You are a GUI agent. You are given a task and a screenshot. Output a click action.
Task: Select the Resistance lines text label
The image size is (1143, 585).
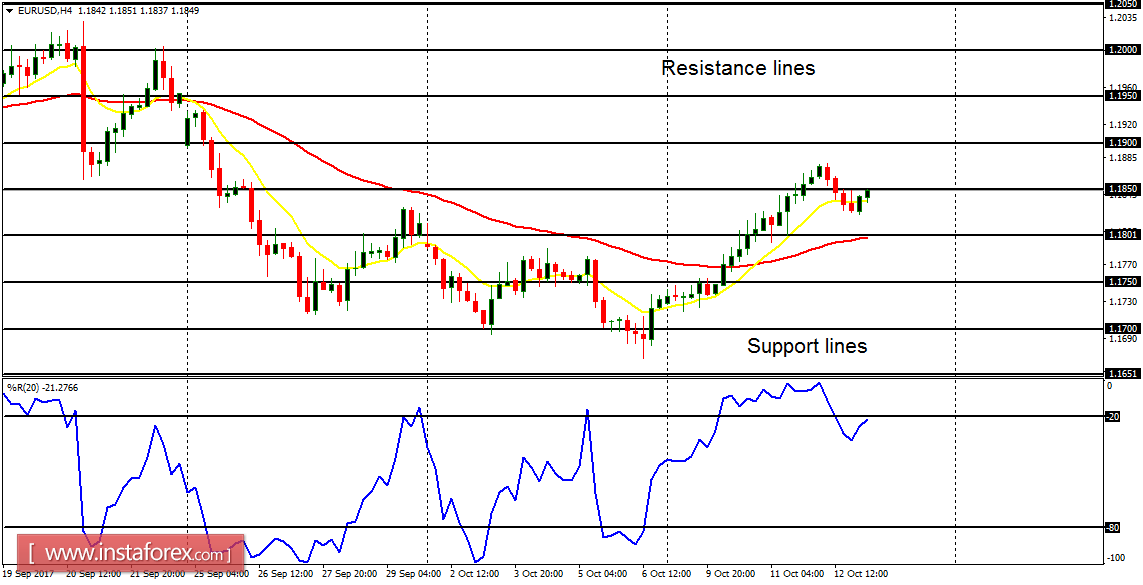pyautogui.click(x=737, y=68)
